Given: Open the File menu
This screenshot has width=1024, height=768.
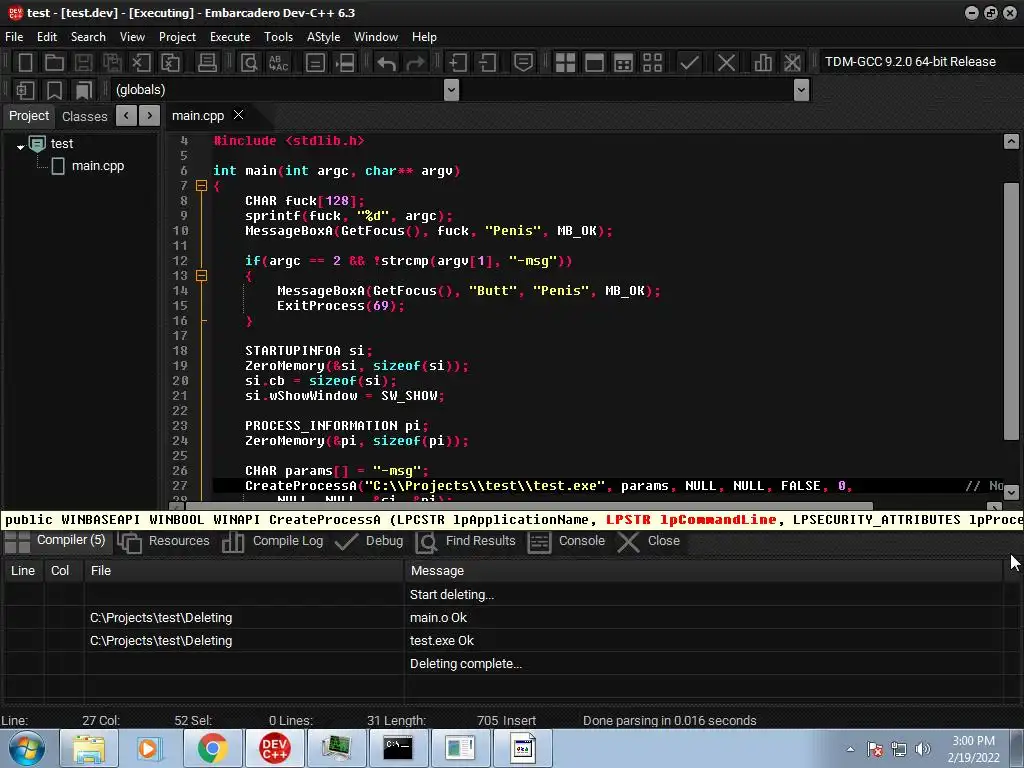Looking at the screenshot, I should click(x=14, y=37).
